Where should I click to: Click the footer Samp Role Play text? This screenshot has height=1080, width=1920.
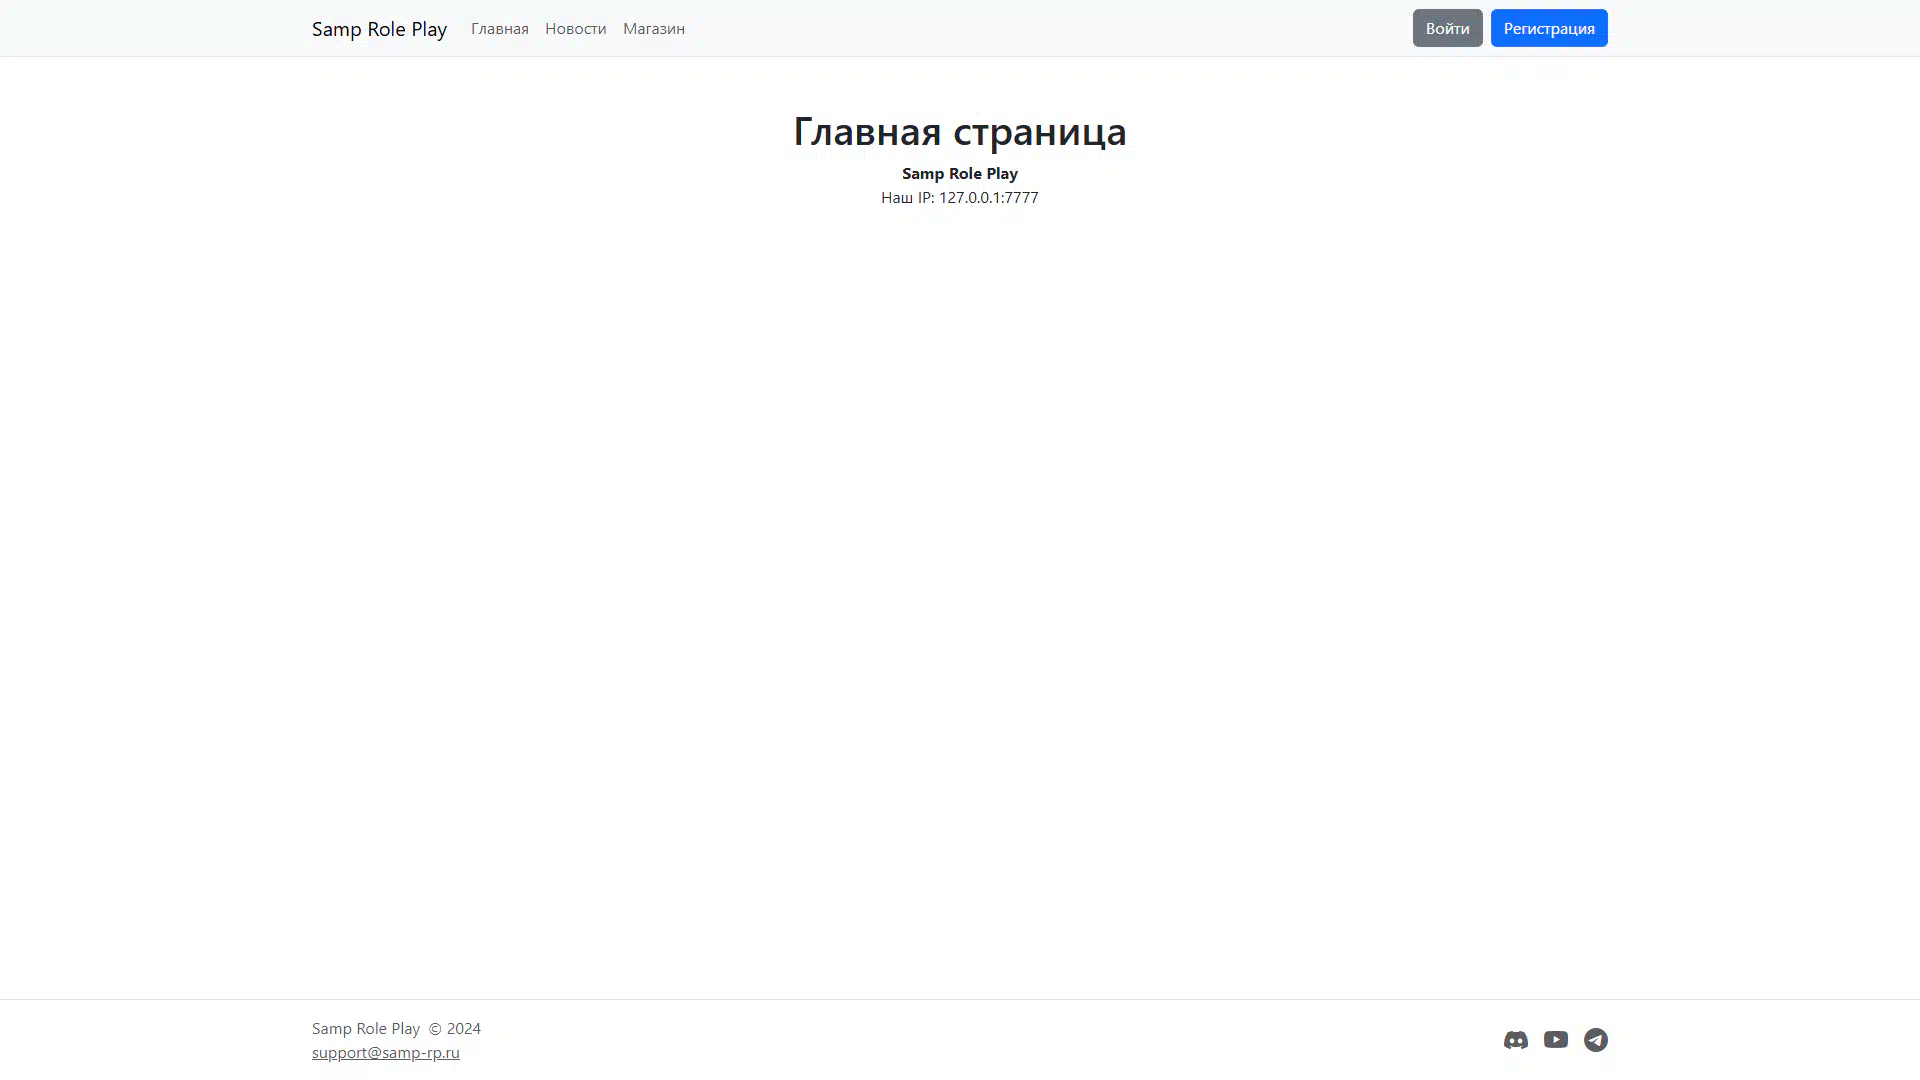click(365, 1028)
